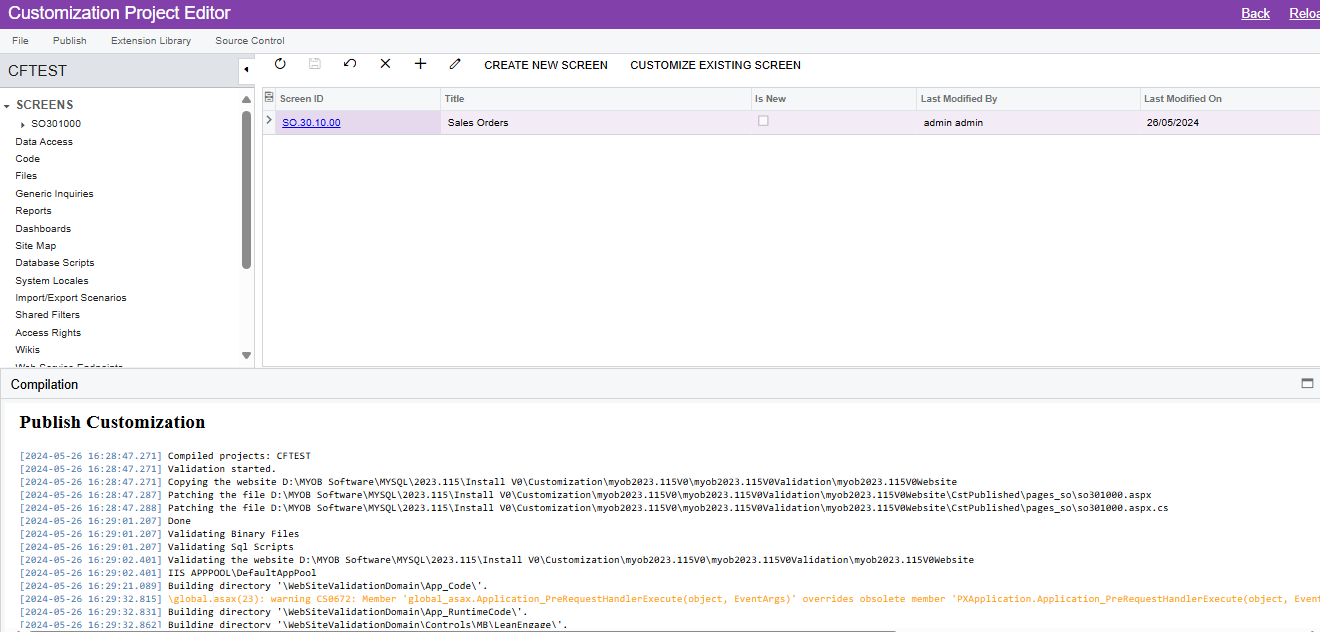Screen dimensions: 1320x632
Task: Click the Compilation panel title
Action: [44, 385]
